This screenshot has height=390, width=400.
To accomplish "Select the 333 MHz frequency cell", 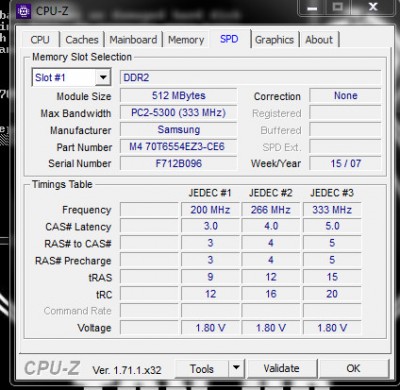I will tap(332, 210).
